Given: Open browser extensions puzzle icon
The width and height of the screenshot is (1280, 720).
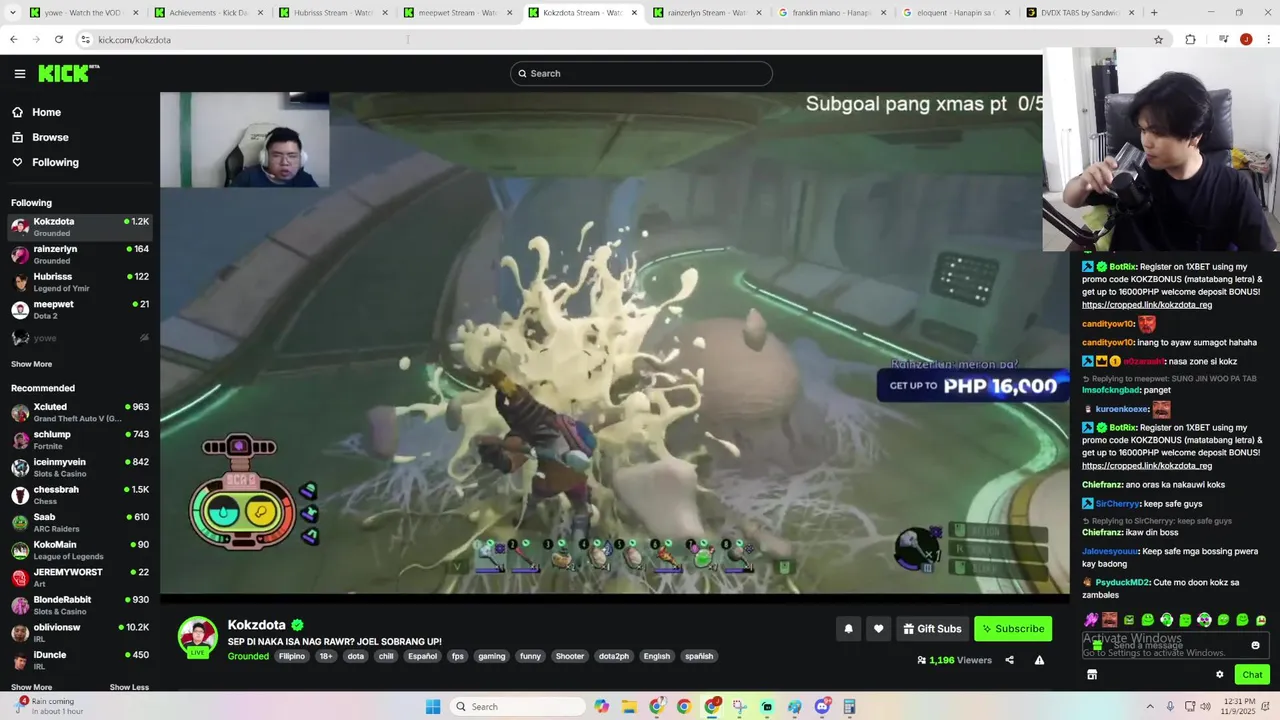Looking at the screenshot, I should coord(1190,39).
